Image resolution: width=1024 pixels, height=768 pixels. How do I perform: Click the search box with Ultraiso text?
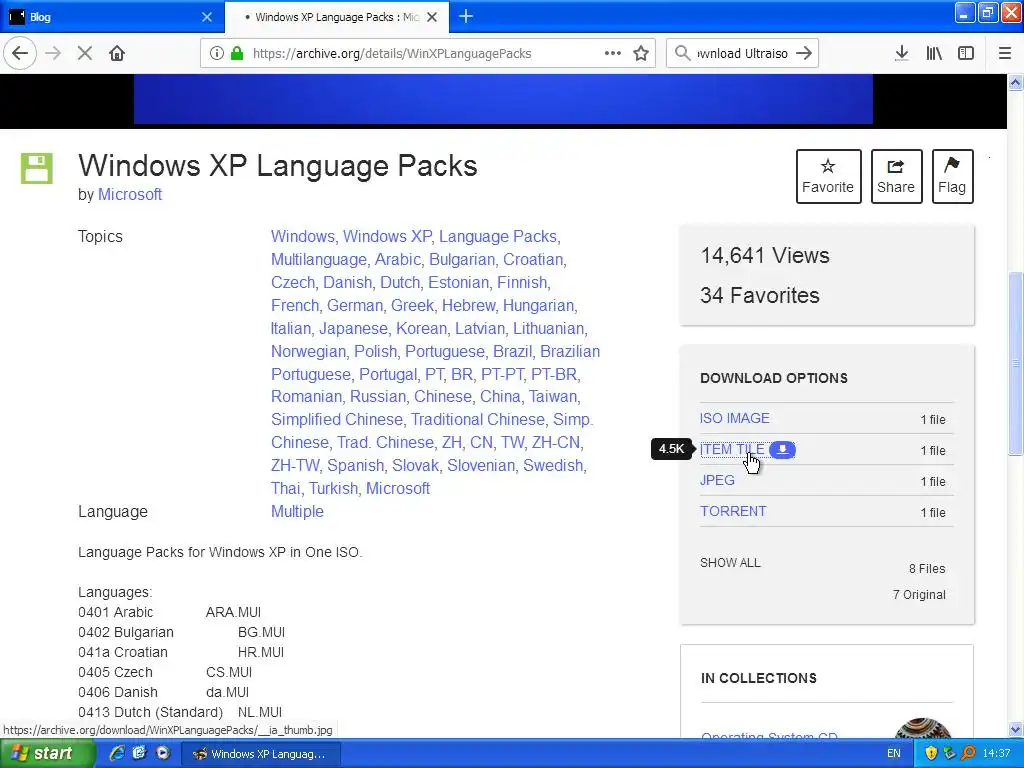point(743,54)
